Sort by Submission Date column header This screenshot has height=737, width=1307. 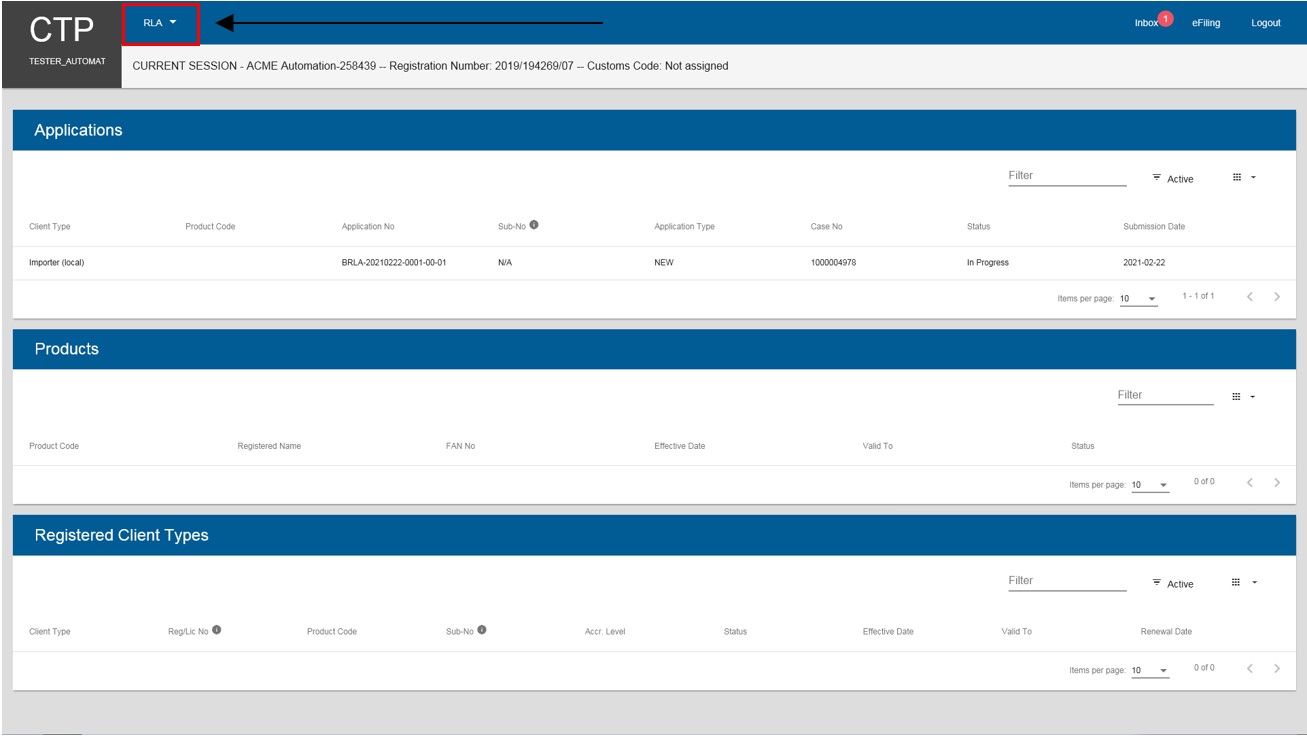tap(1154, 227)
